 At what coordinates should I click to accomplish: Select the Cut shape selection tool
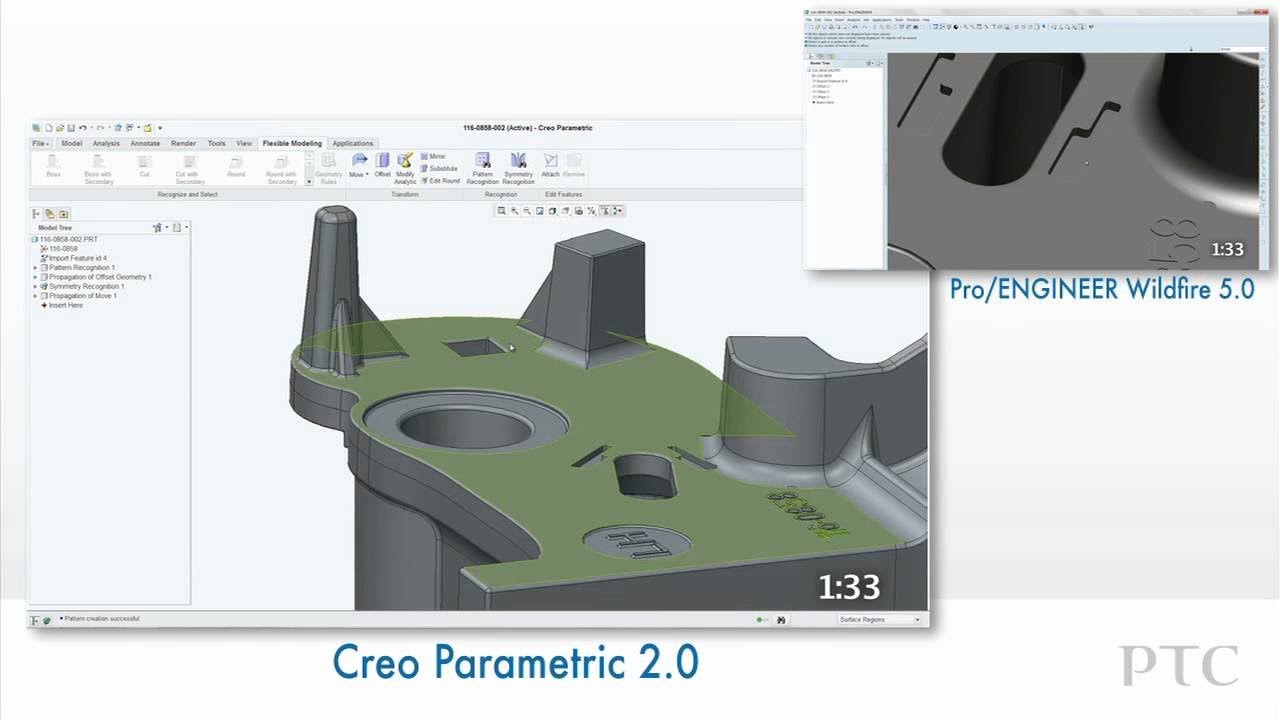pyautogui.click(x=145, y=165)
